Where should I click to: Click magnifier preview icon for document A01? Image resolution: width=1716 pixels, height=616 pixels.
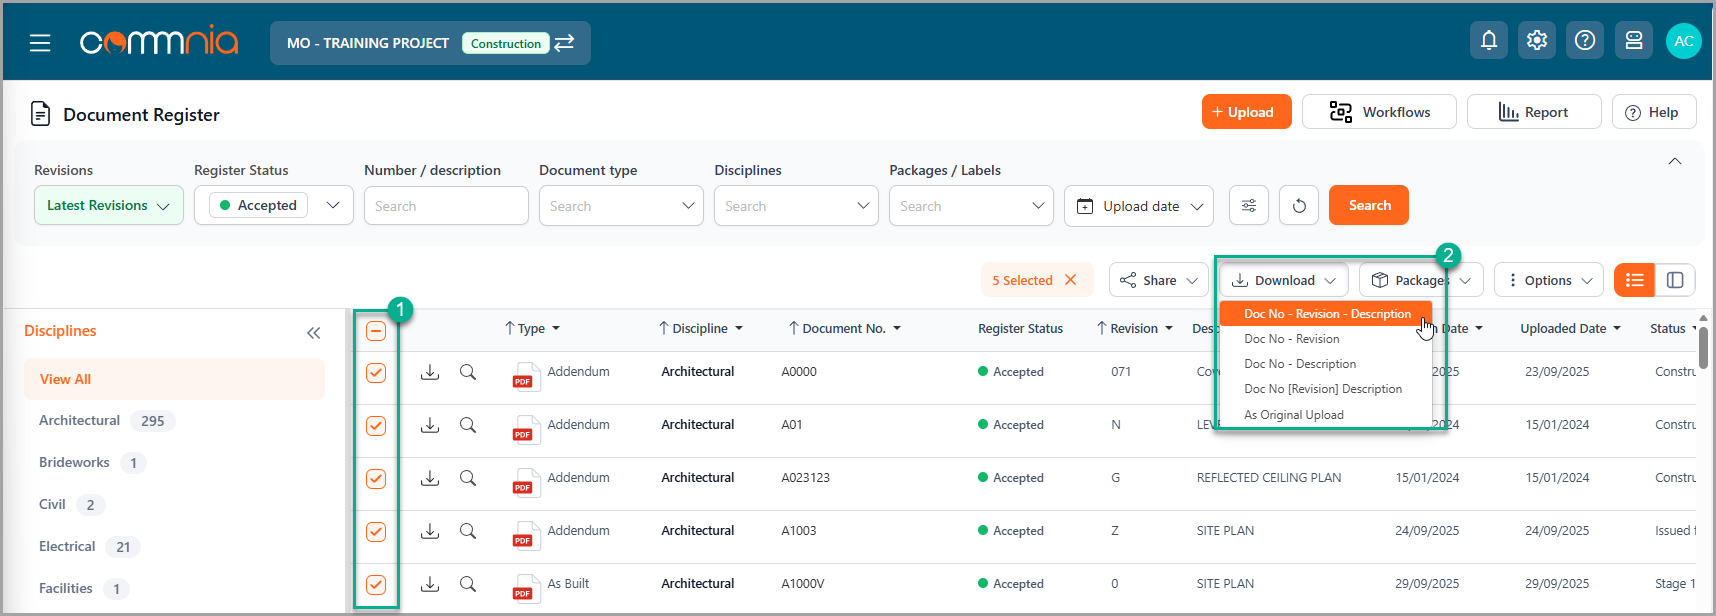click(467, 425)
